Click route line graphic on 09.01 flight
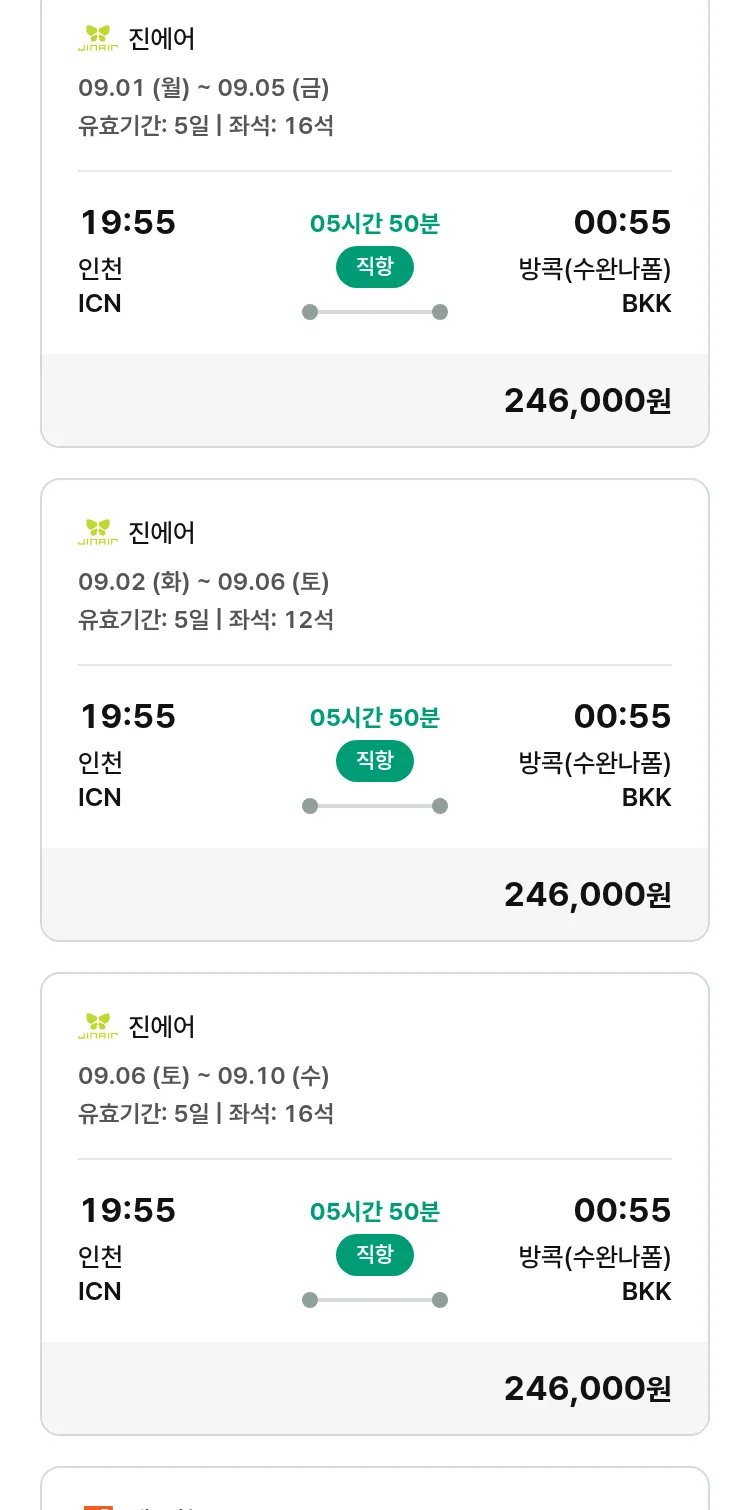Viewport: 750px width, 1510px height. click(x=374, y=312)
